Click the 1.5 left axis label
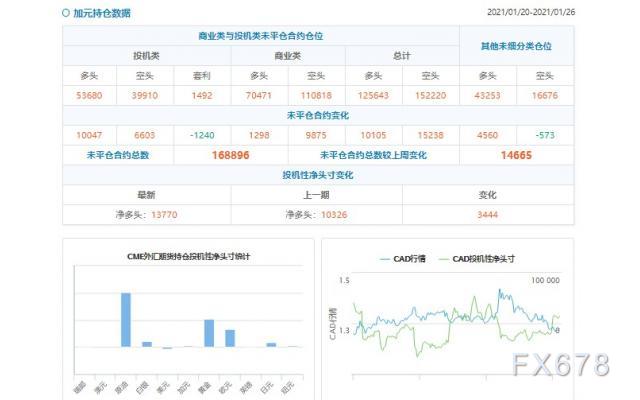The image size is (640, 400). (x=344, y=280)
